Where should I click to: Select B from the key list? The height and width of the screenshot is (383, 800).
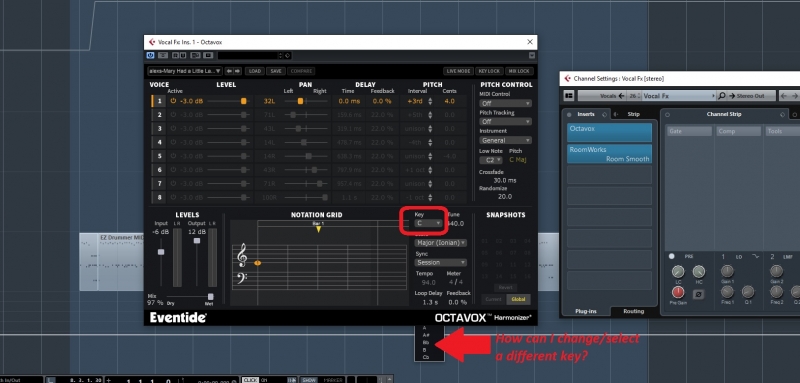[424, 350]
